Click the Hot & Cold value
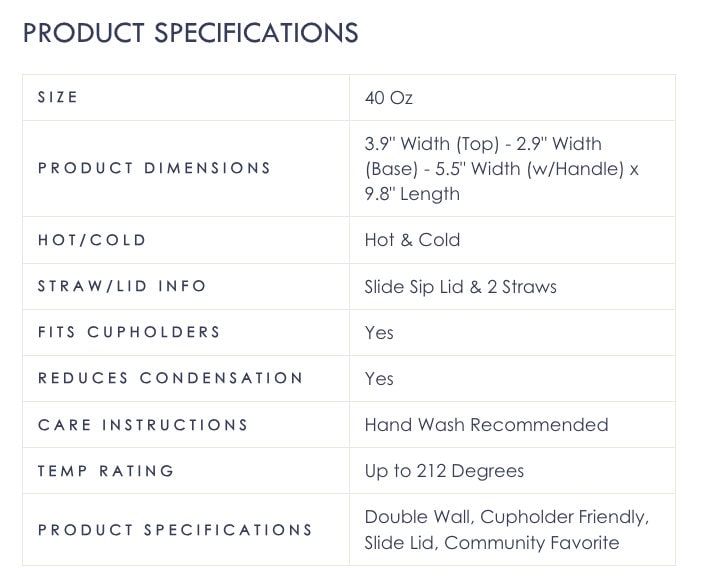 [412, 240]
